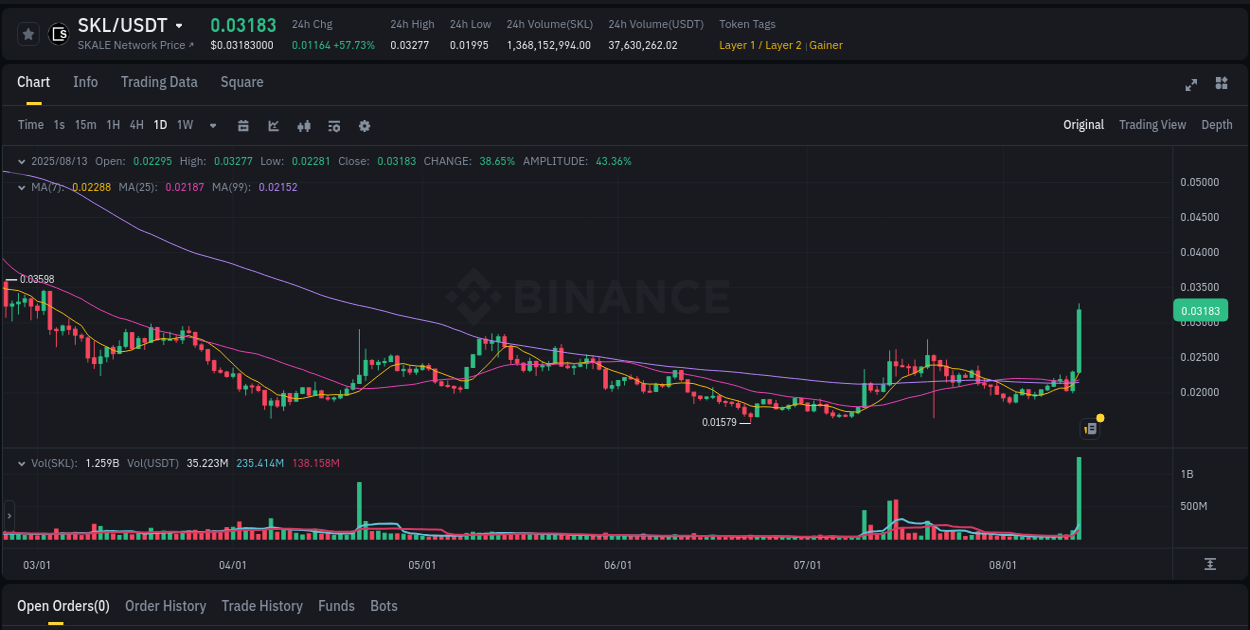Image resolution: width=1250 pixels, height=630 pixels.
Task: Collapse the OHLC data row chevron
Action: click(x=22, y=161)
